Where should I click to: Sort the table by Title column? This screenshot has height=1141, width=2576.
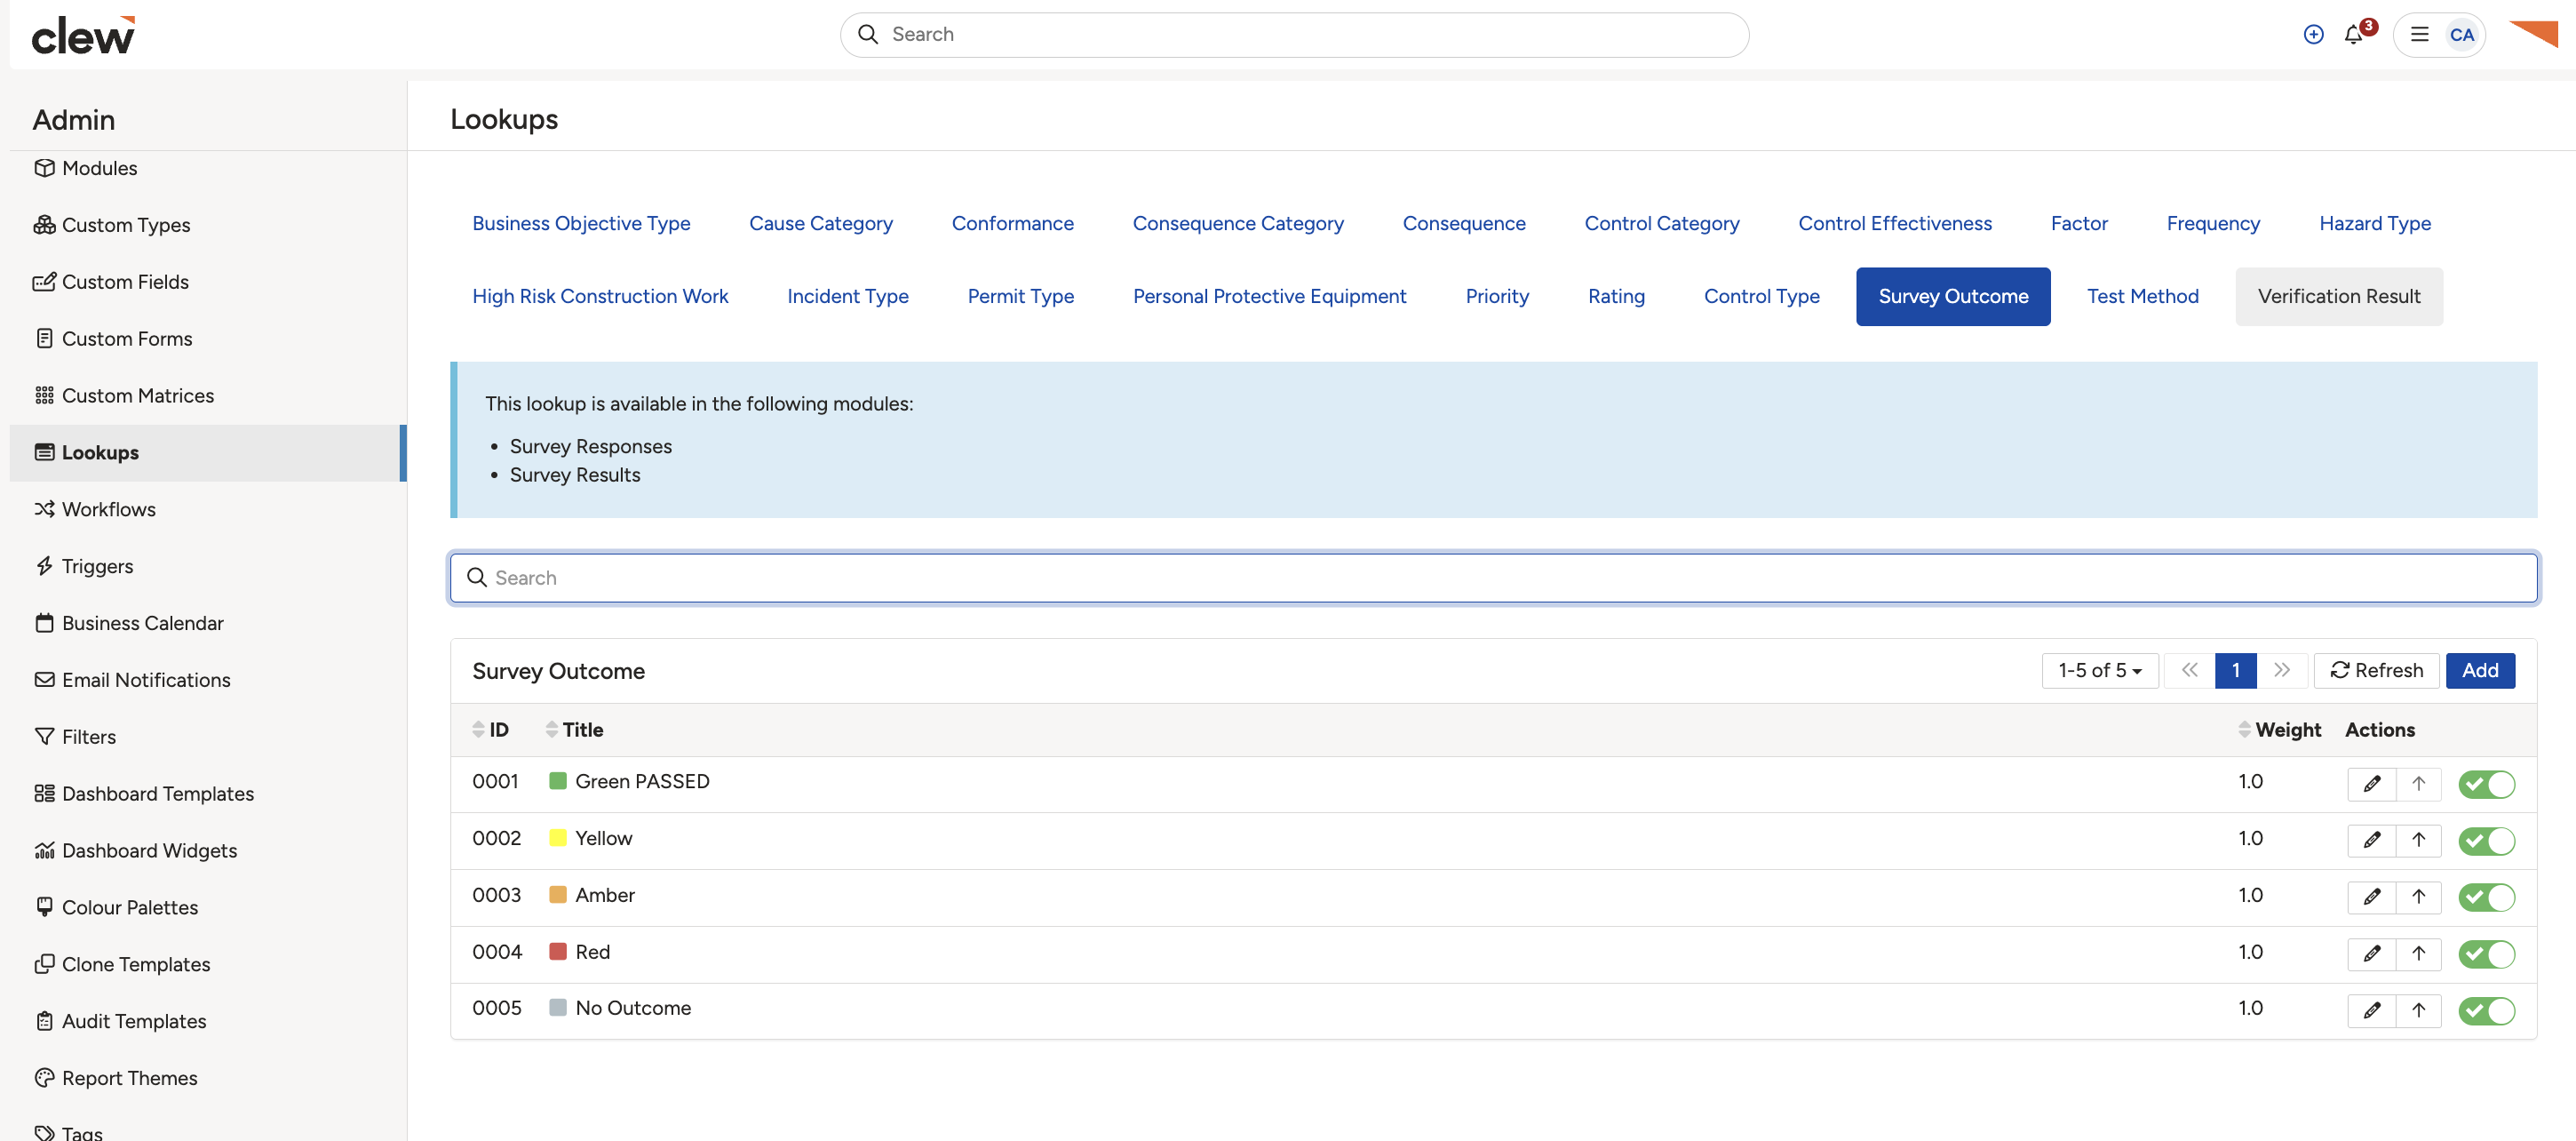pos(574,730)
